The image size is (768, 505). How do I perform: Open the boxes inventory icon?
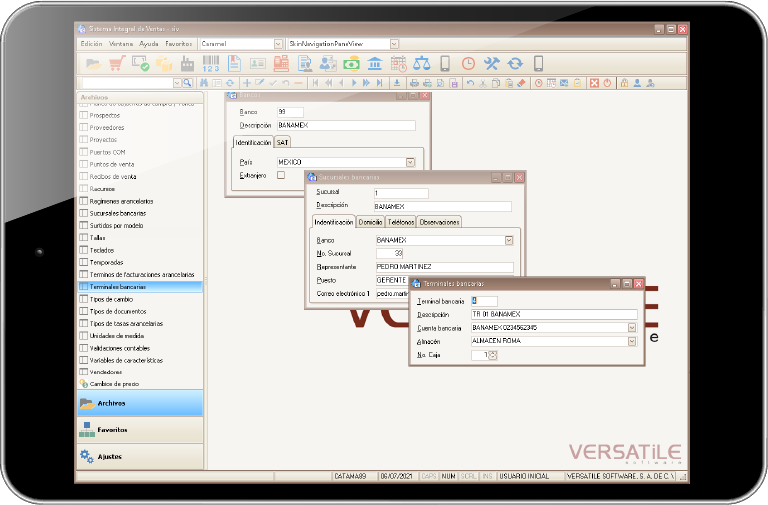[x=164, y=64]
